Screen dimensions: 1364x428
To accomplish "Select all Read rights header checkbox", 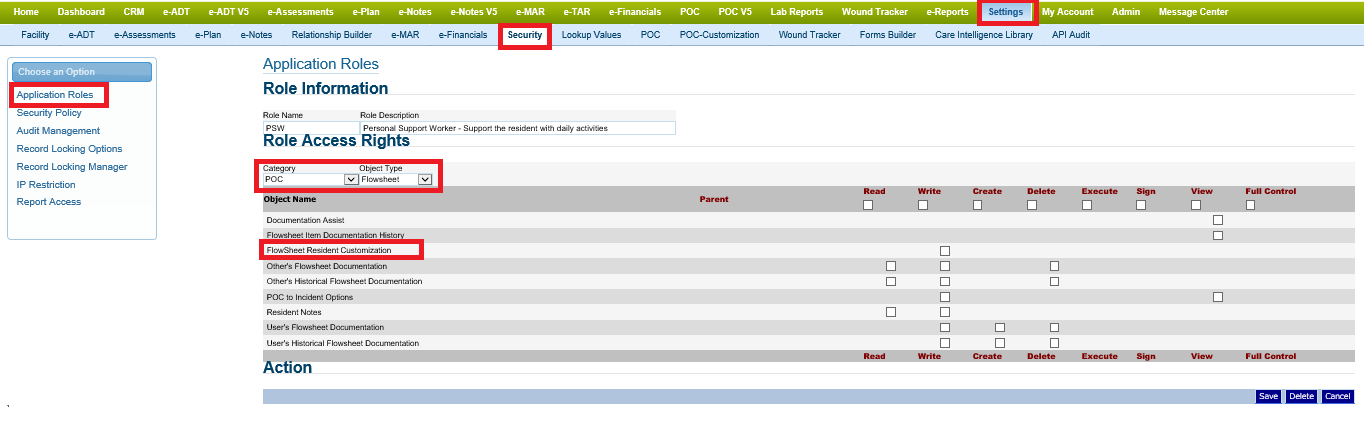I will tap(868, 205).
